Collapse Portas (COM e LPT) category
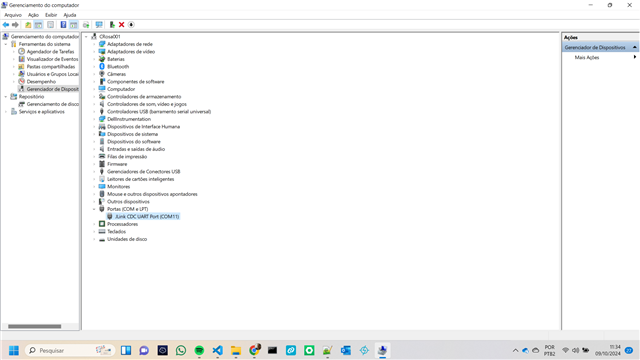The width and height of the screenshot is (640, 360). click(x=94, y=209)
